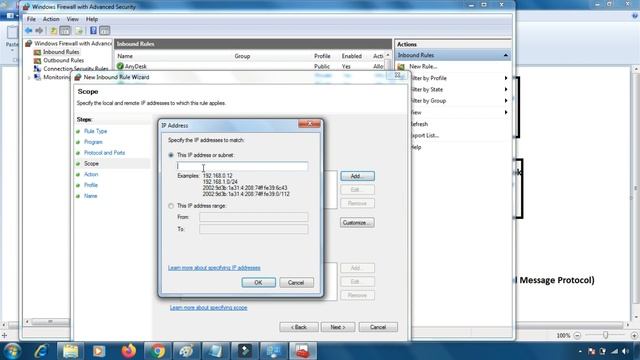Click Cancel in the IP Address dialog
The image size is (640, 360).
click(296, 282)
